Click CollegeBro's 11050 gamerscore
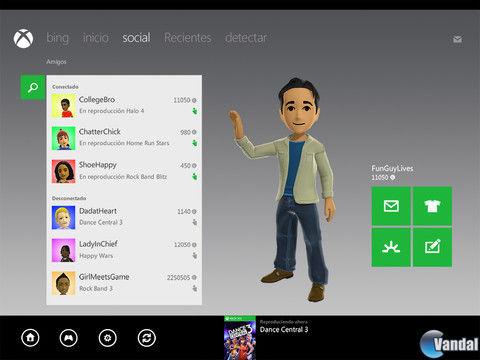480x360 pixels. pyautogui.click(x=185, y=100)
